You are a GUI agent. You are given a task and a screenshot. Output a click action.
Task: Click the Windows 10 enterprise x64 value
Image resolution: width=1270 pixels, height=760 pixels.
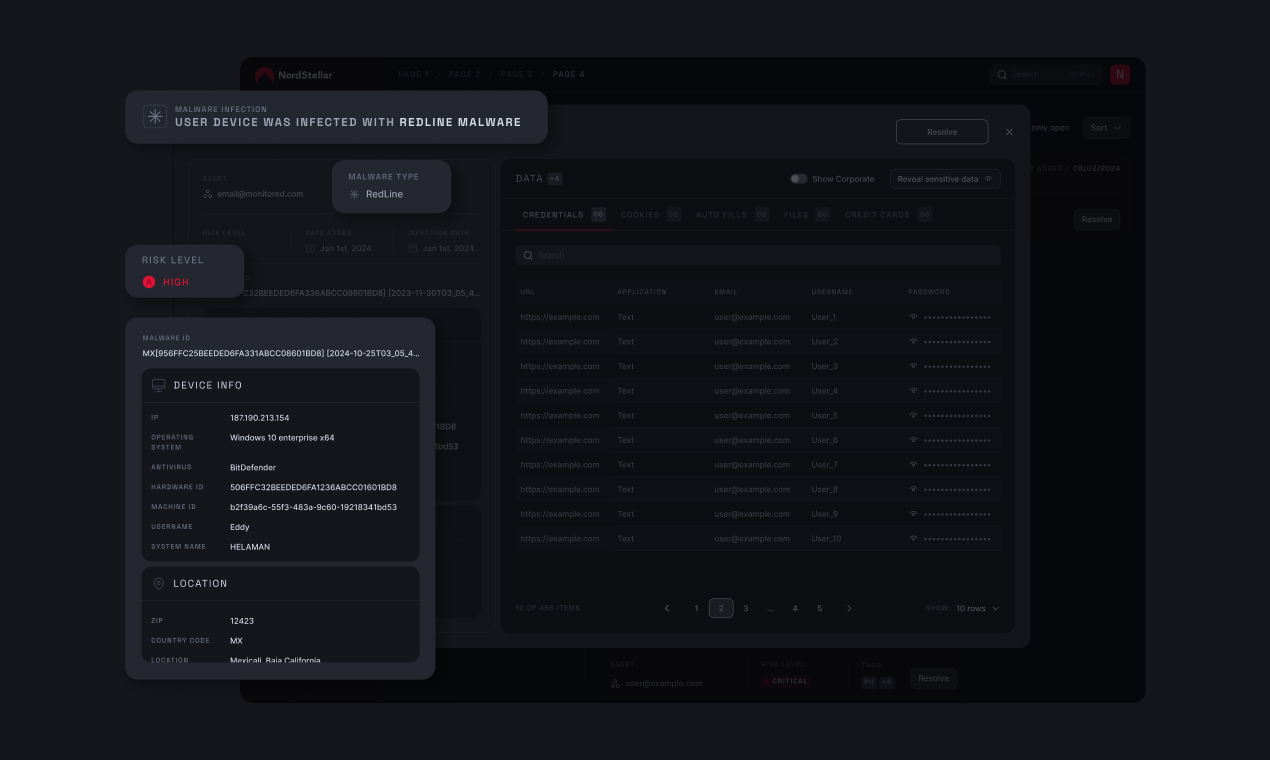pyautogui.click(x=282, y=437)
